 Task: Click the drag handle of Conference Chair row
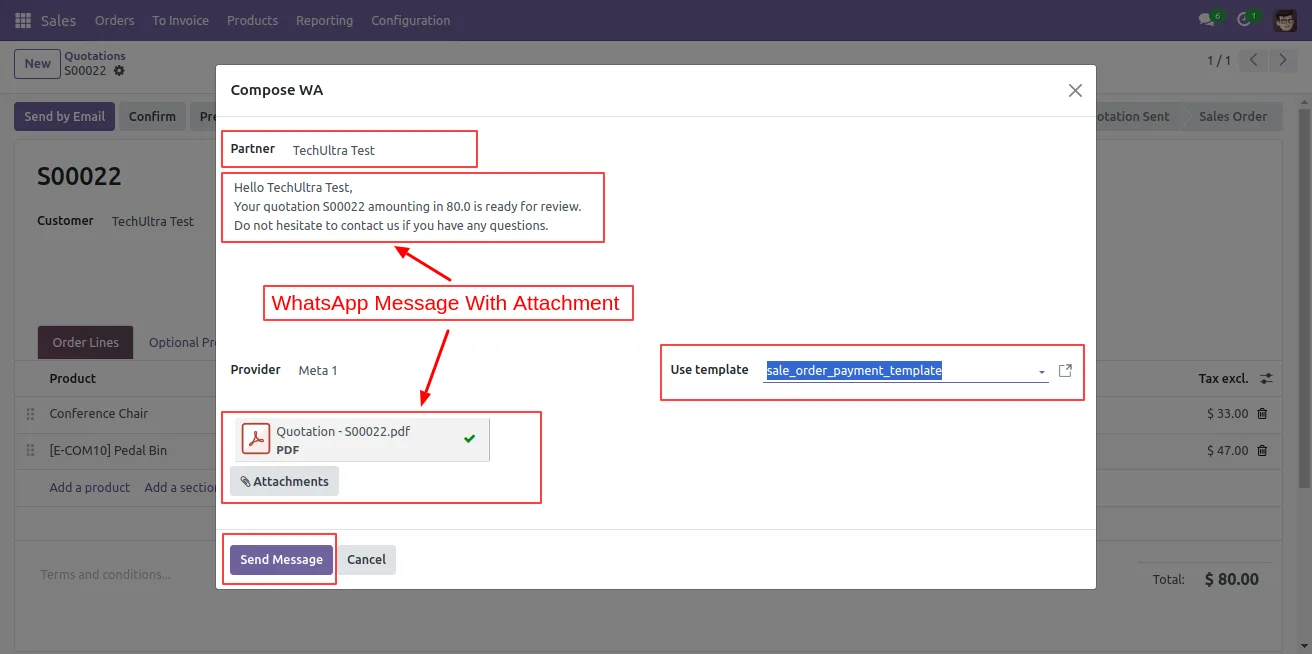[x=30, y=413]
